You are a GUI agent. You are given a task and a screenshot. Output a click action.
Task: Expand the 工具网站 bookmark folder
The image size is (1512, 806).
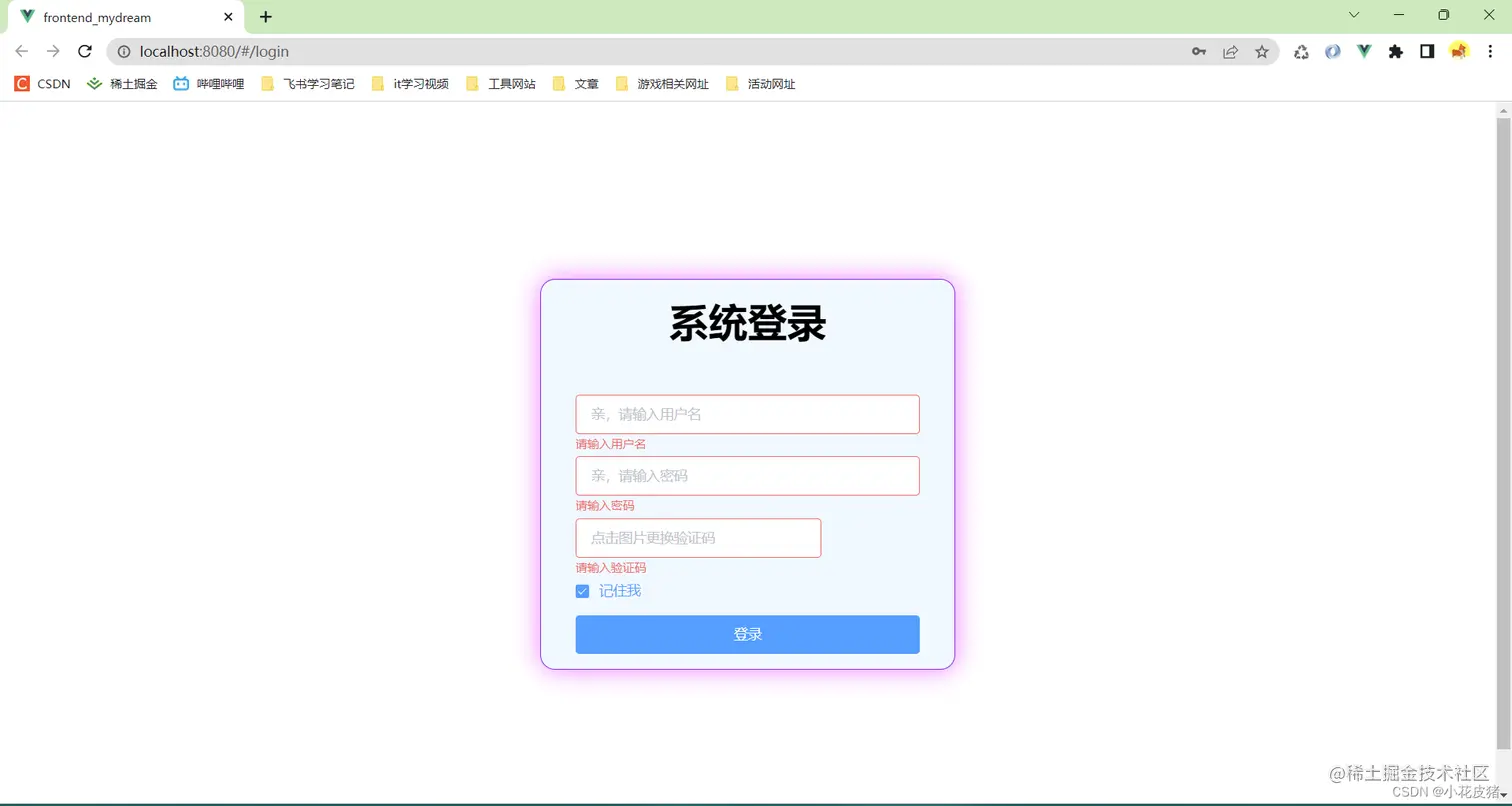point(501,84)
